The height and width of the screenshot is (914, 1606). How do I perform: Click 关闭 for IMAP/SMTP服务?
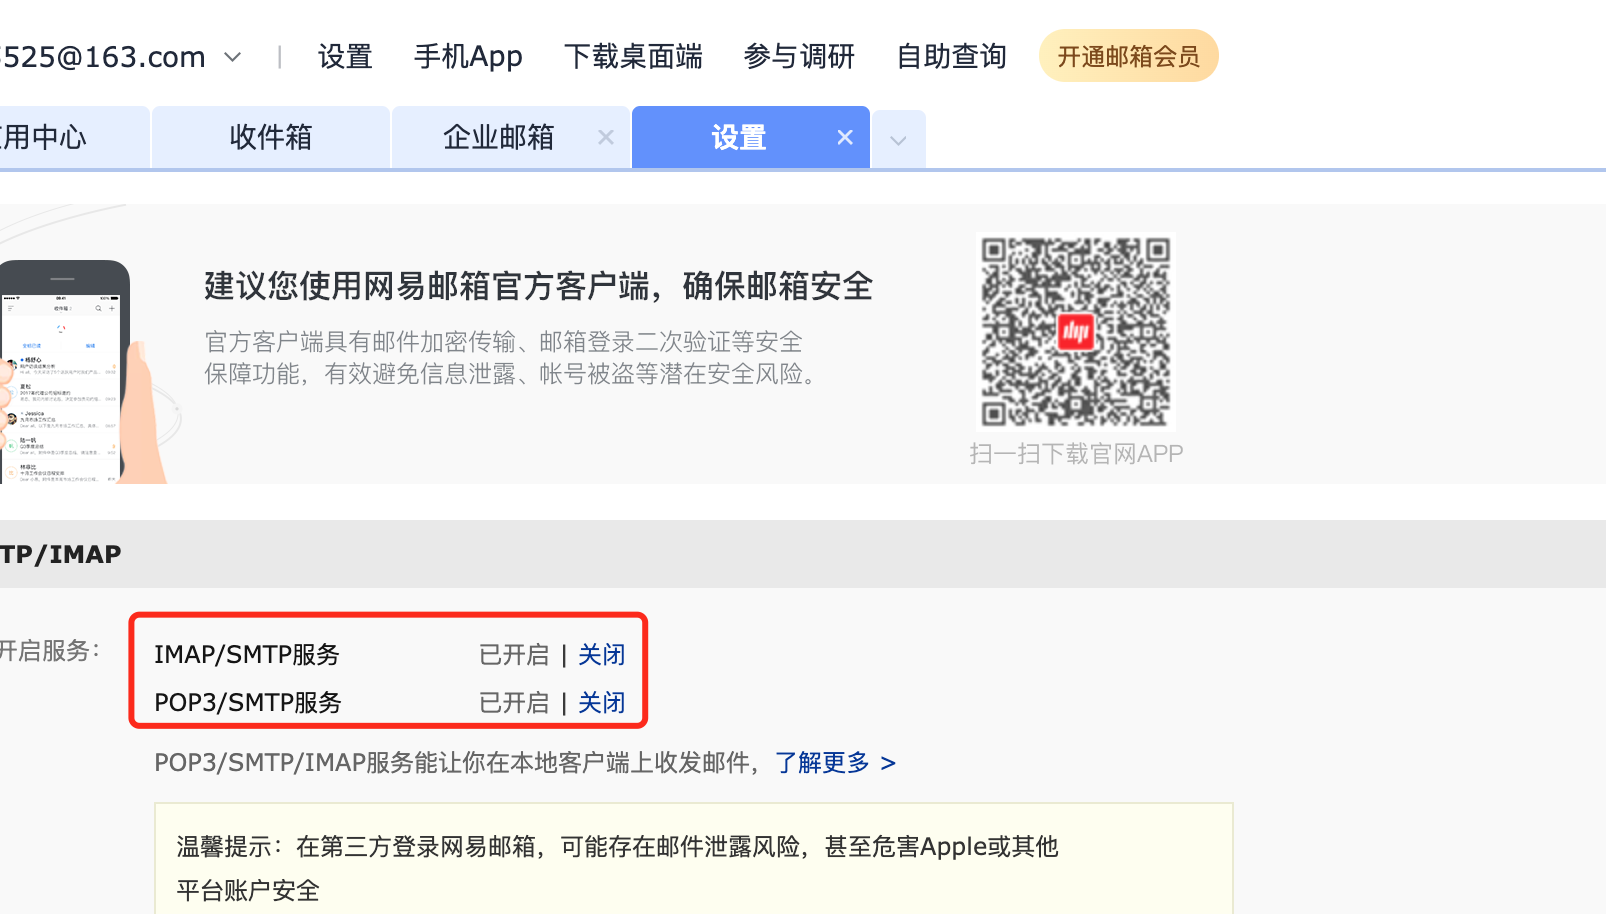point(601,655)
